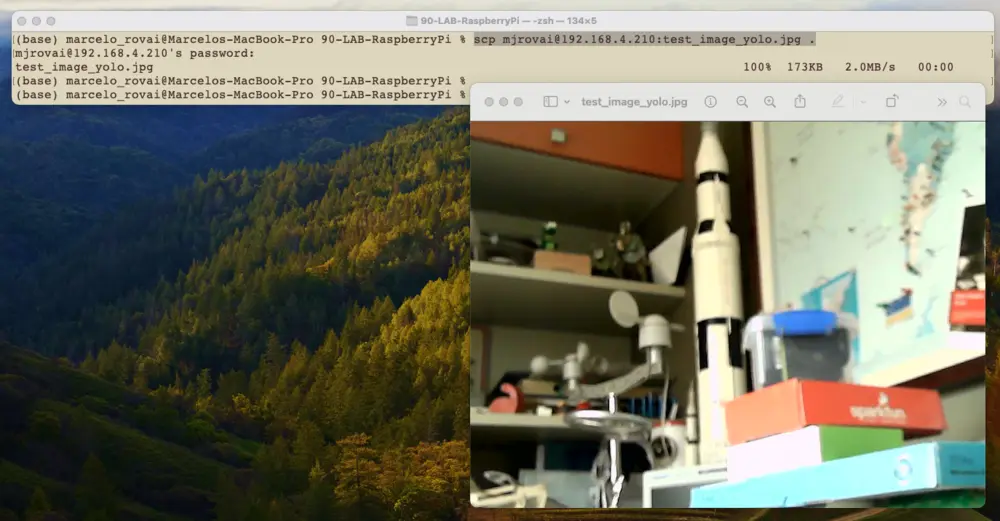1000x521 pixels.
Task: Show more toolbar items via double chevron
Action: pyautogui.click(x=941, y=102)
